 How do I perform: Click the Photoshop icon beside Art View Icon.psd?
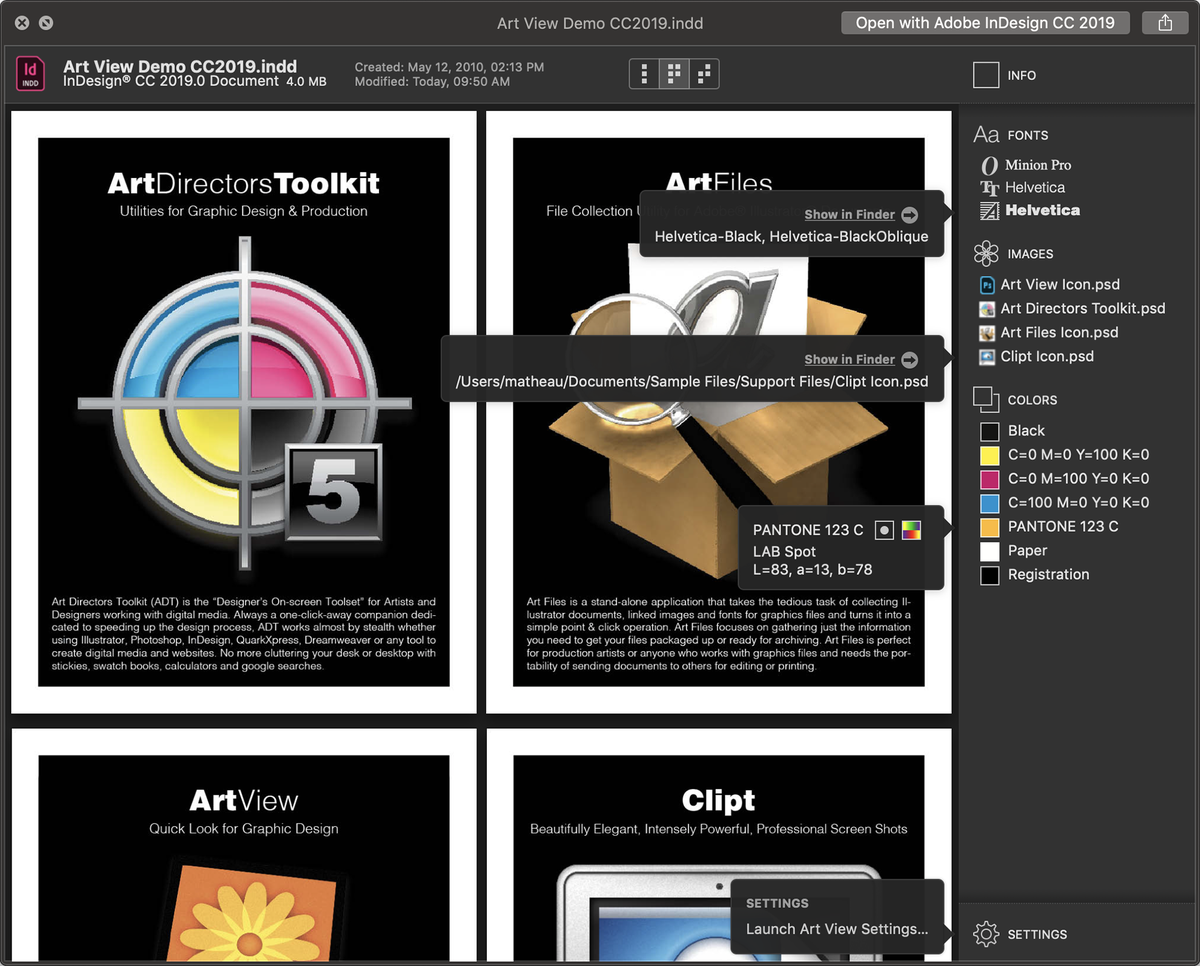tap(986, 284)
